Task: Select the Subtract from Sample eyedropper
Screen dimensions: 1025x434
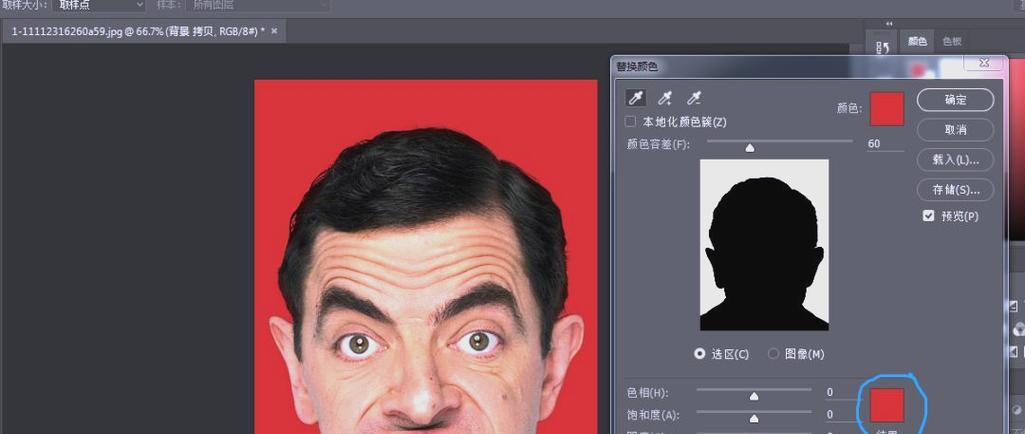Action: pyautogui.click(x=693, y=99)
